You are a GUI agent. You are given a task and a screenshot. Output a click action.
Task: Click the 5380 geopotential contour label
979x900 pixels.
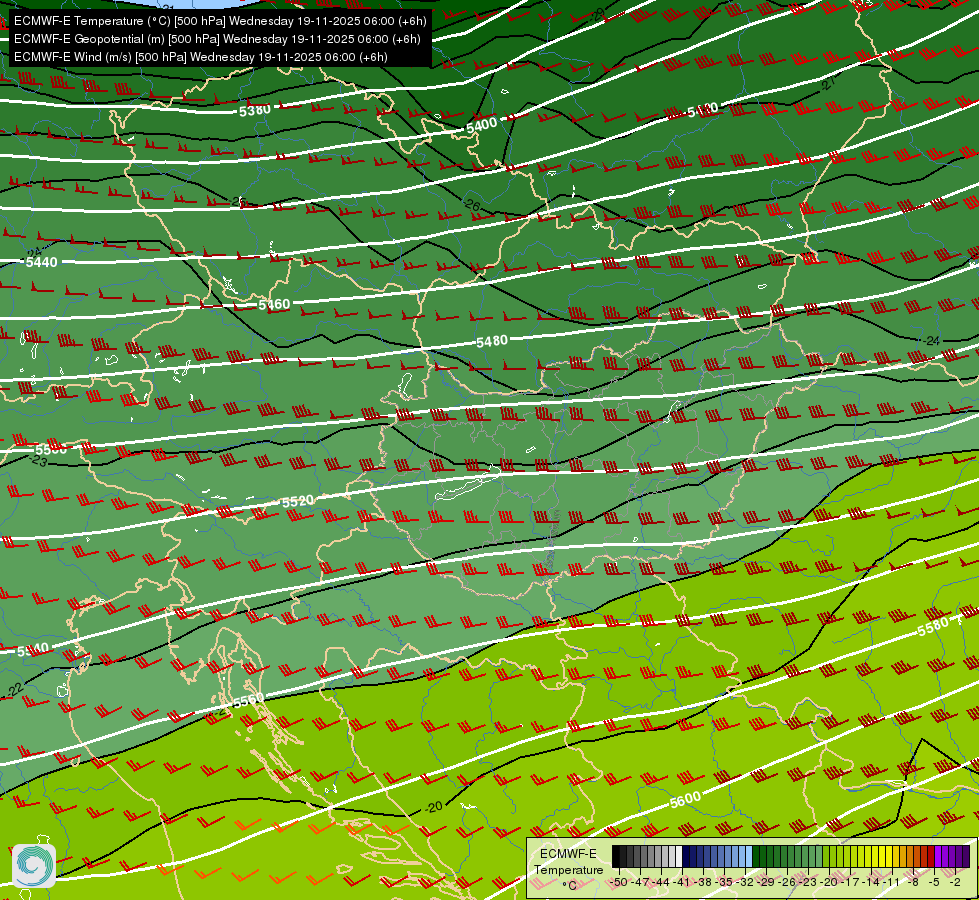255,111
